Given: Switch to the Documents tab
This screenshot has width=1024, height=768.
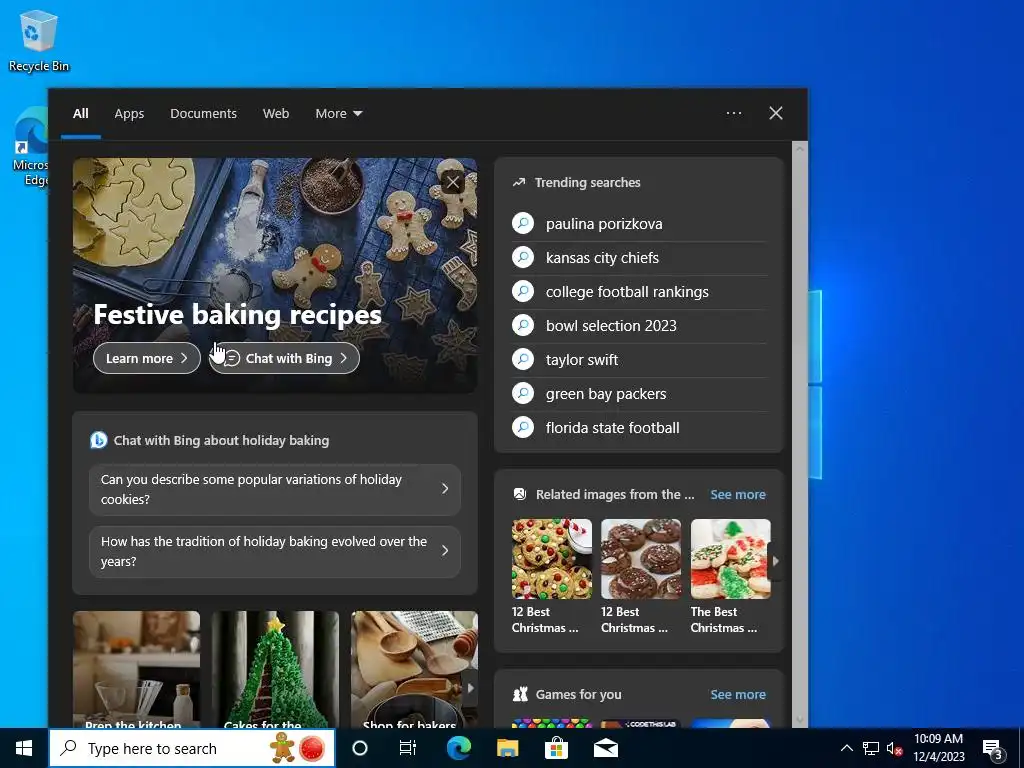Looking at the screenshot, I should click(x=203, y=114).
